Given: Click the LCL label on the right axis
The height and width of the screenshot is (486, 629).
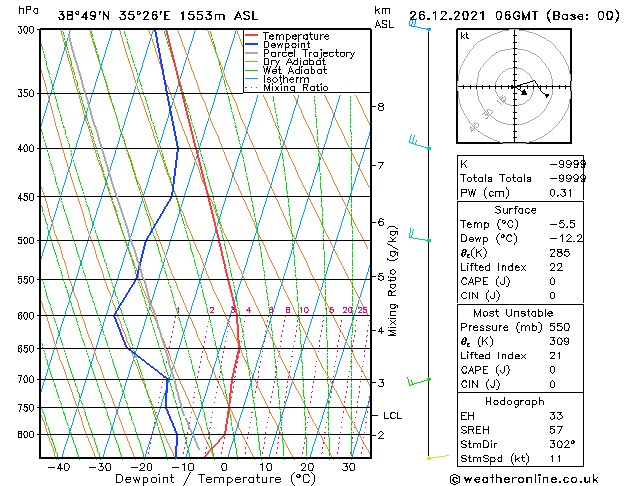Looking at the screenshot, I should pos(392,415).
